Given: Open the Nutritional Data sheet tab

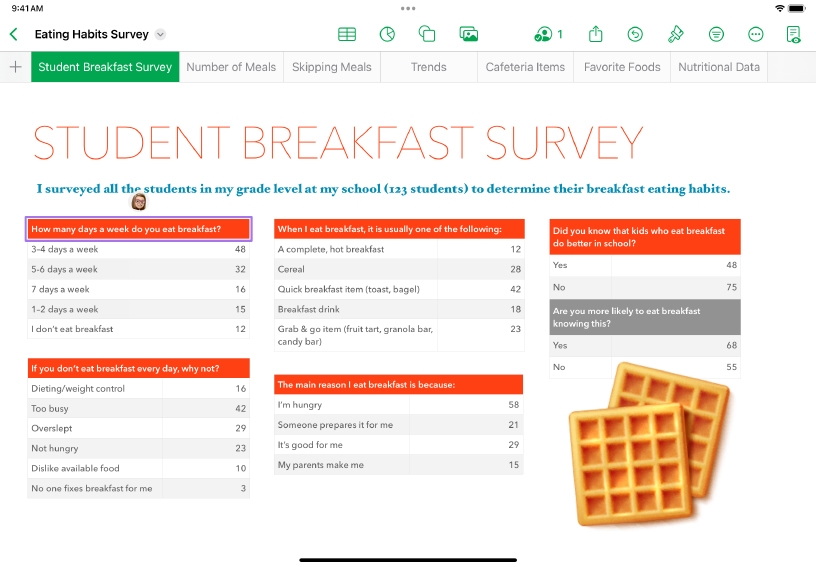Looking at the screenshot, I should coord(719,67).
